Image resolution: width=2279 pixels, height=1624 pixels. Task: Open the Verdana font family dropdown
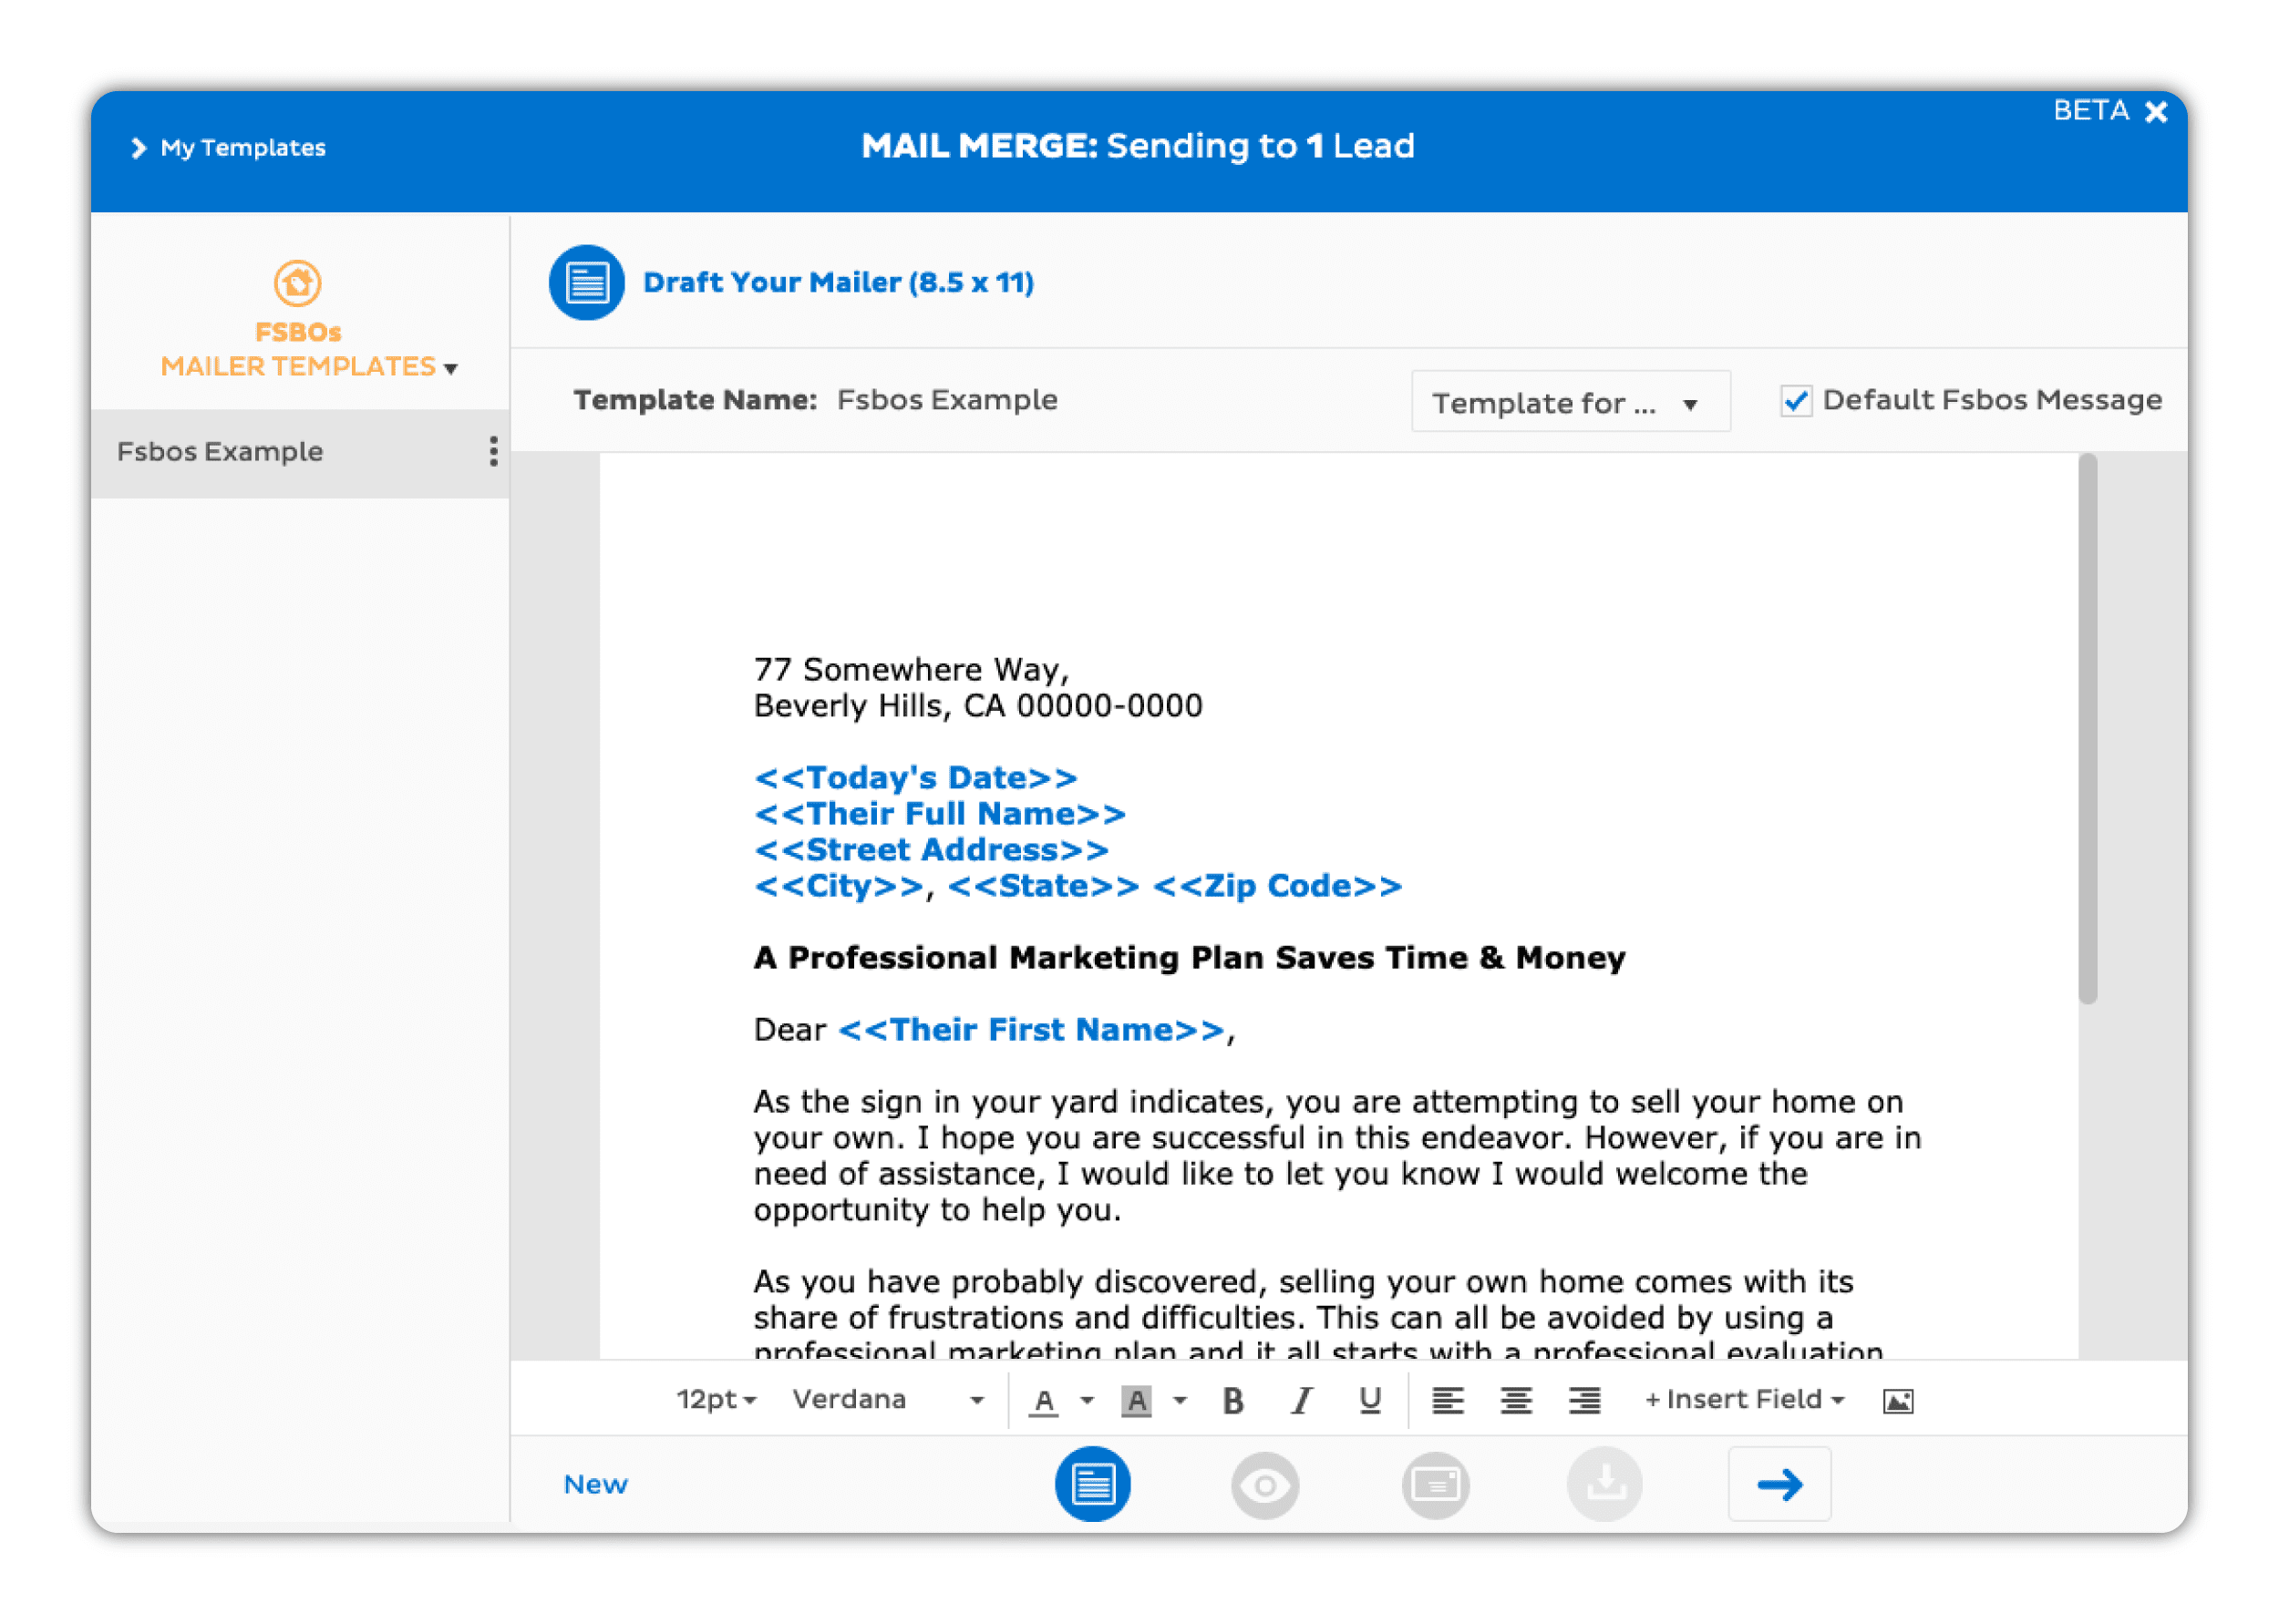(x=887, y=1400)
